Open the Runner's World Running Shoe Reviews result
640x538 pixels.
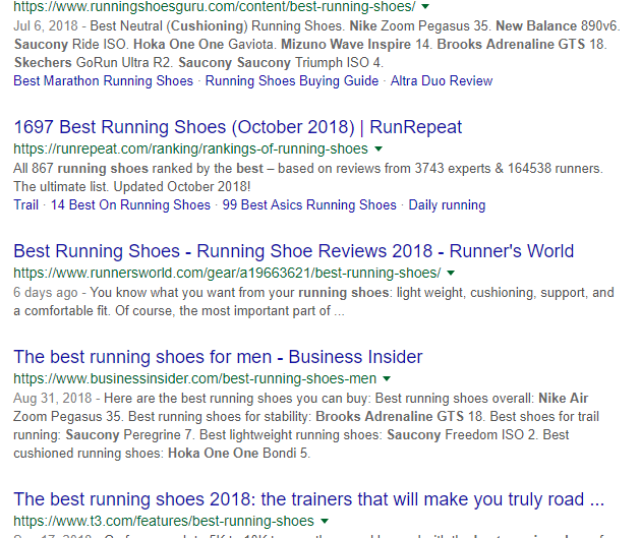click(293, 251)
